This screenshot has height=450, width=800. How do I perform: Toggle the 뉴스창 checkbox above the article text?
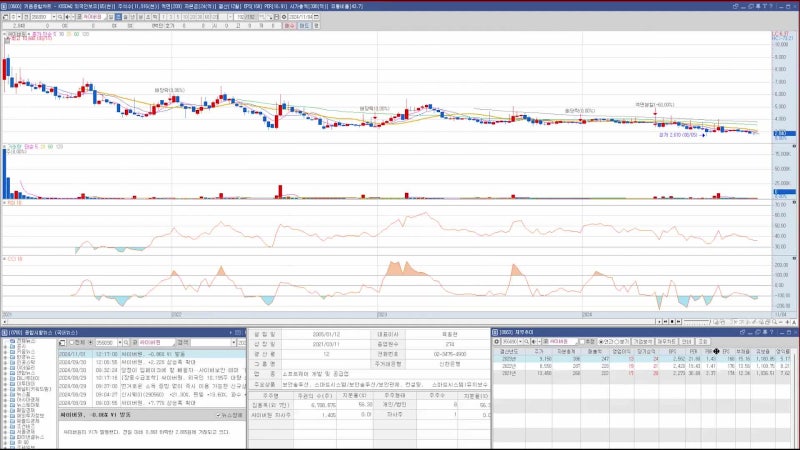pyautogui.click(x=218, y=415)
